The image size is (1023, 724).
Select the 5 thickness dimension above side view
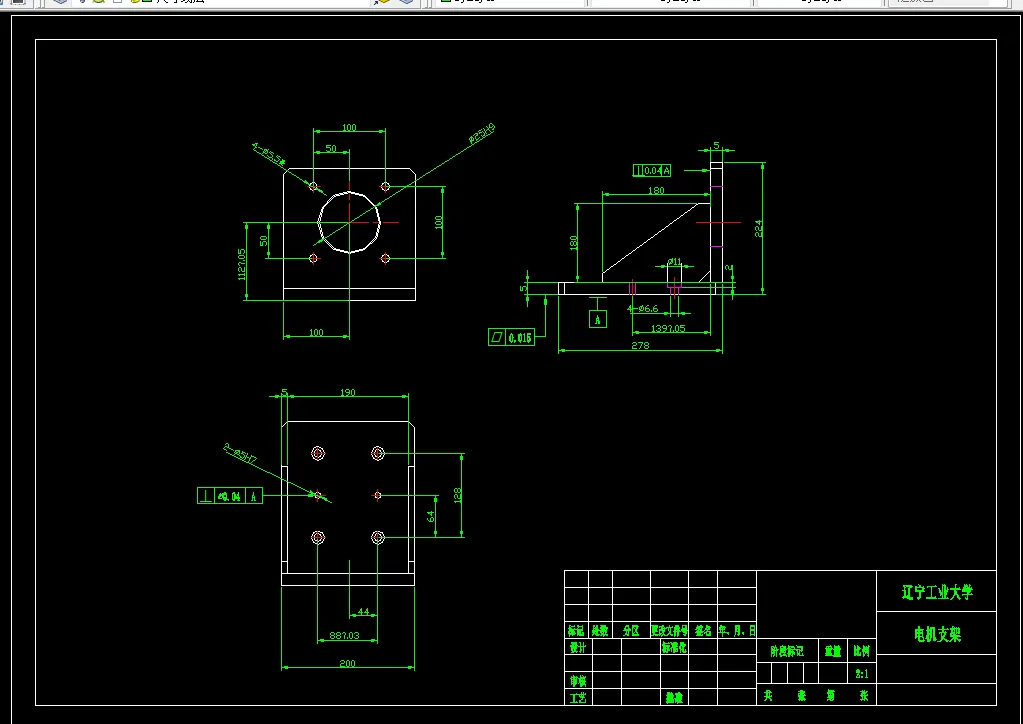tap(716, 145)
